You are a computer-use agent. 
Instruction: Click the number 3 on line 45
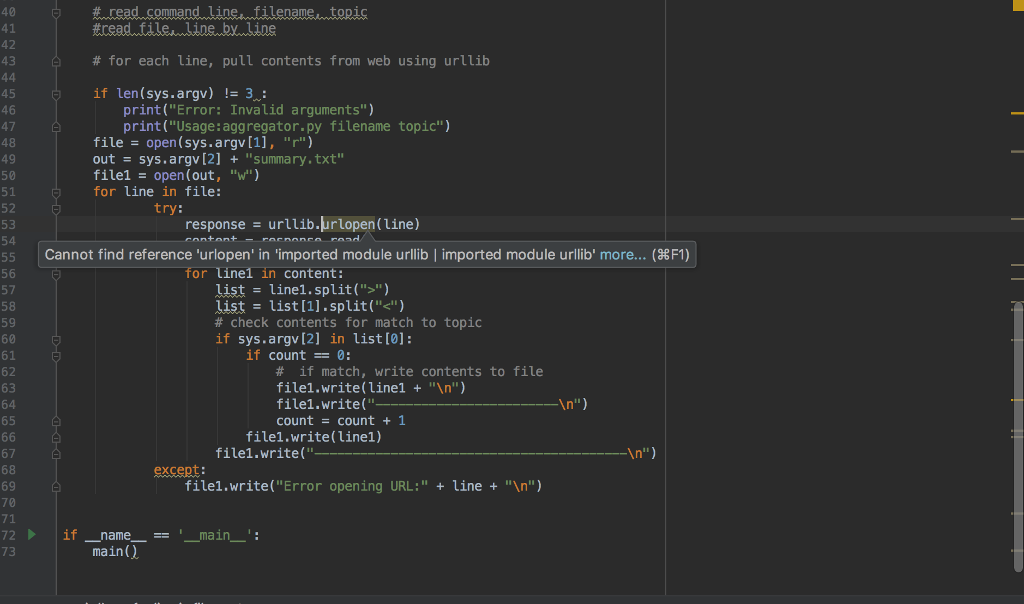[249, 94]
